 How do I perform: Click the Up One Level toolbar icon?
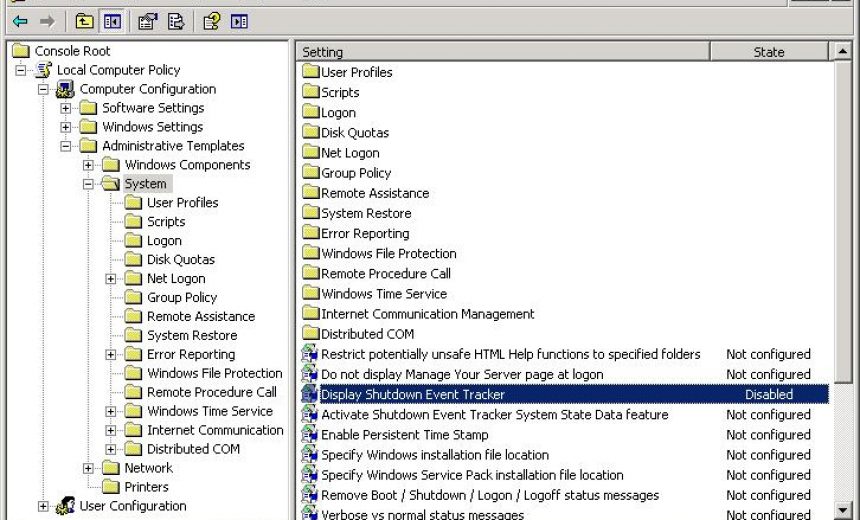click(x=85, y=21)
